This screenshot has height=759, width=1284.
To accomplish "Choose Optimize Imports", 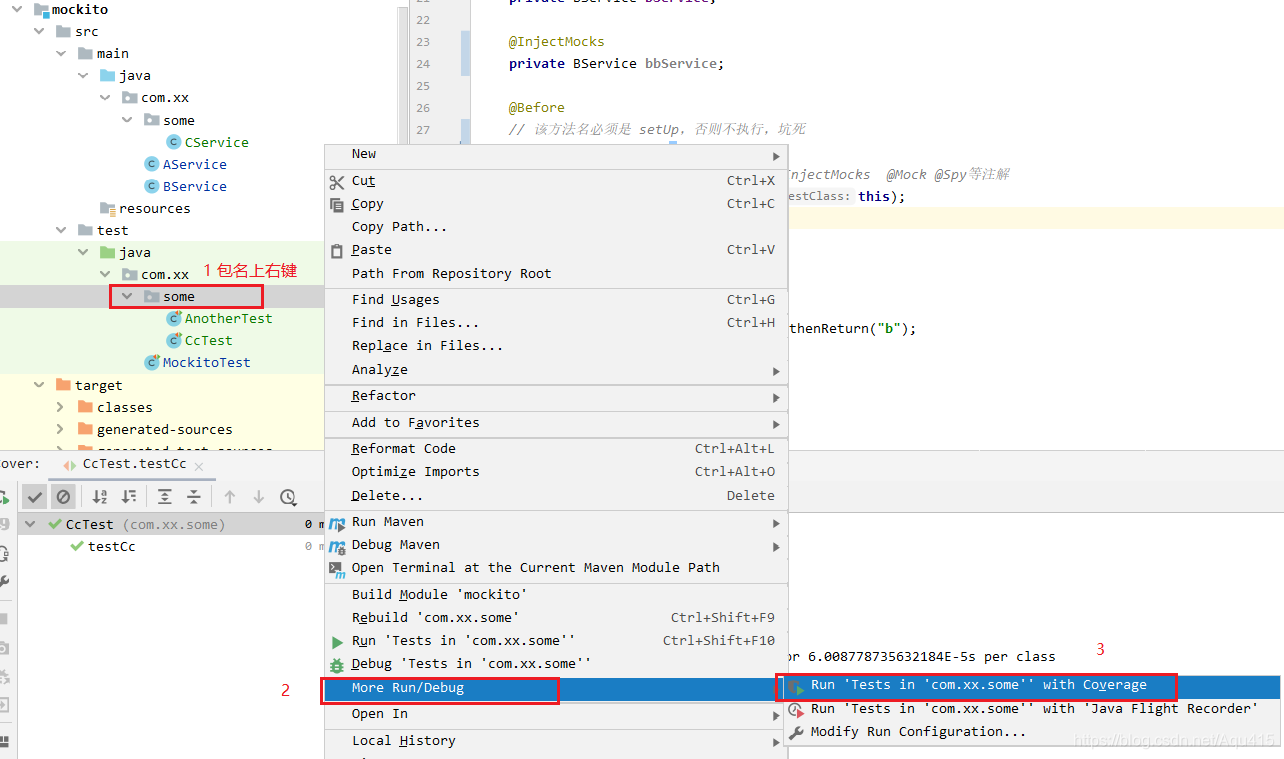I will pyautogui.click(x=557, y=471).
